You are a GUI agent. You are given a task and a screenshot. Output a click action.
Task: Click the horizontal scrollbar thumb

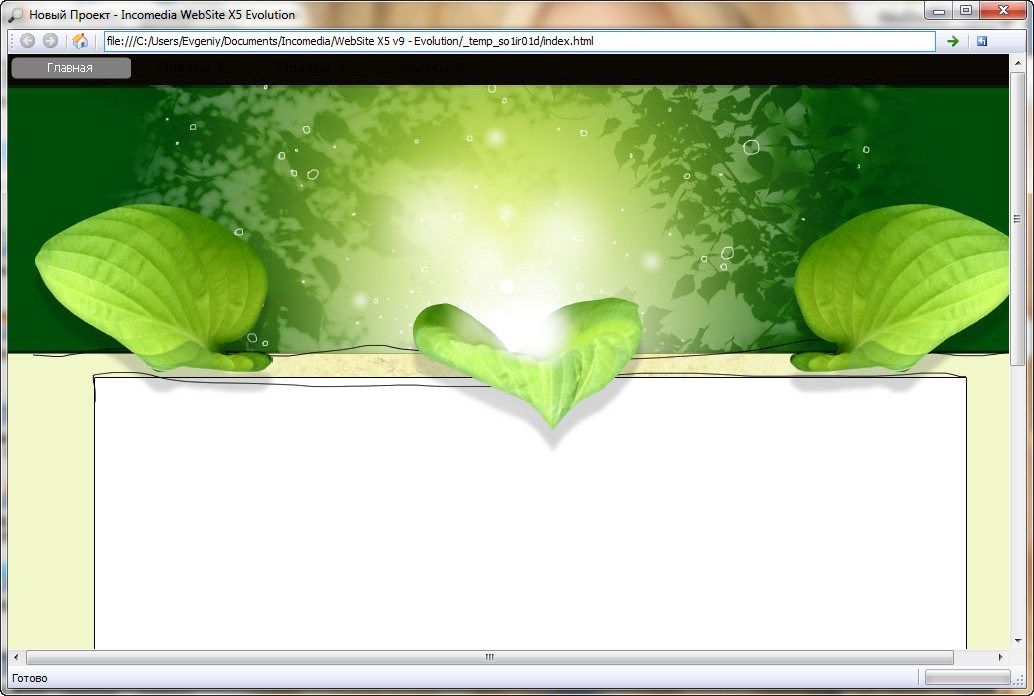[489, 657]
